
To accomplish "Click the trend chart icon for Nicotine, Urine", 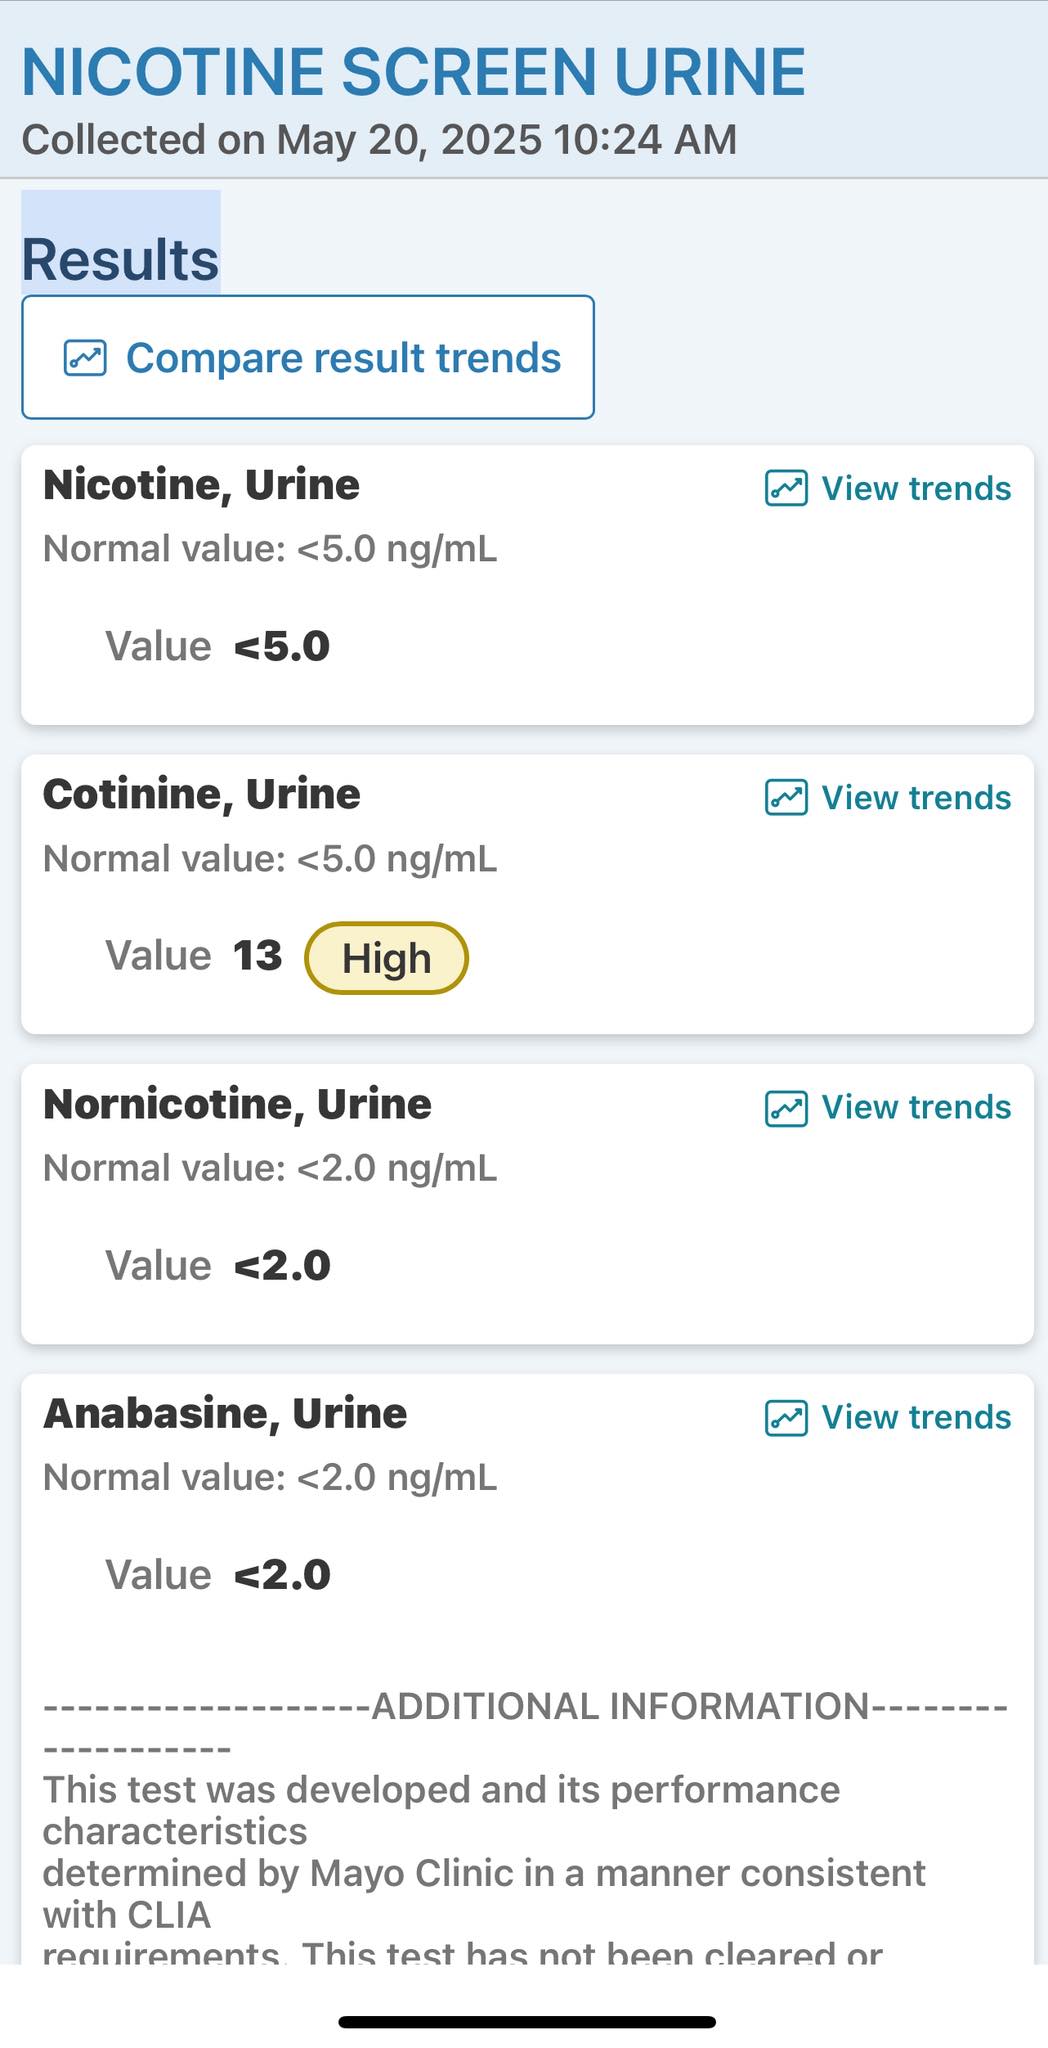I will [x=786, y=488].
